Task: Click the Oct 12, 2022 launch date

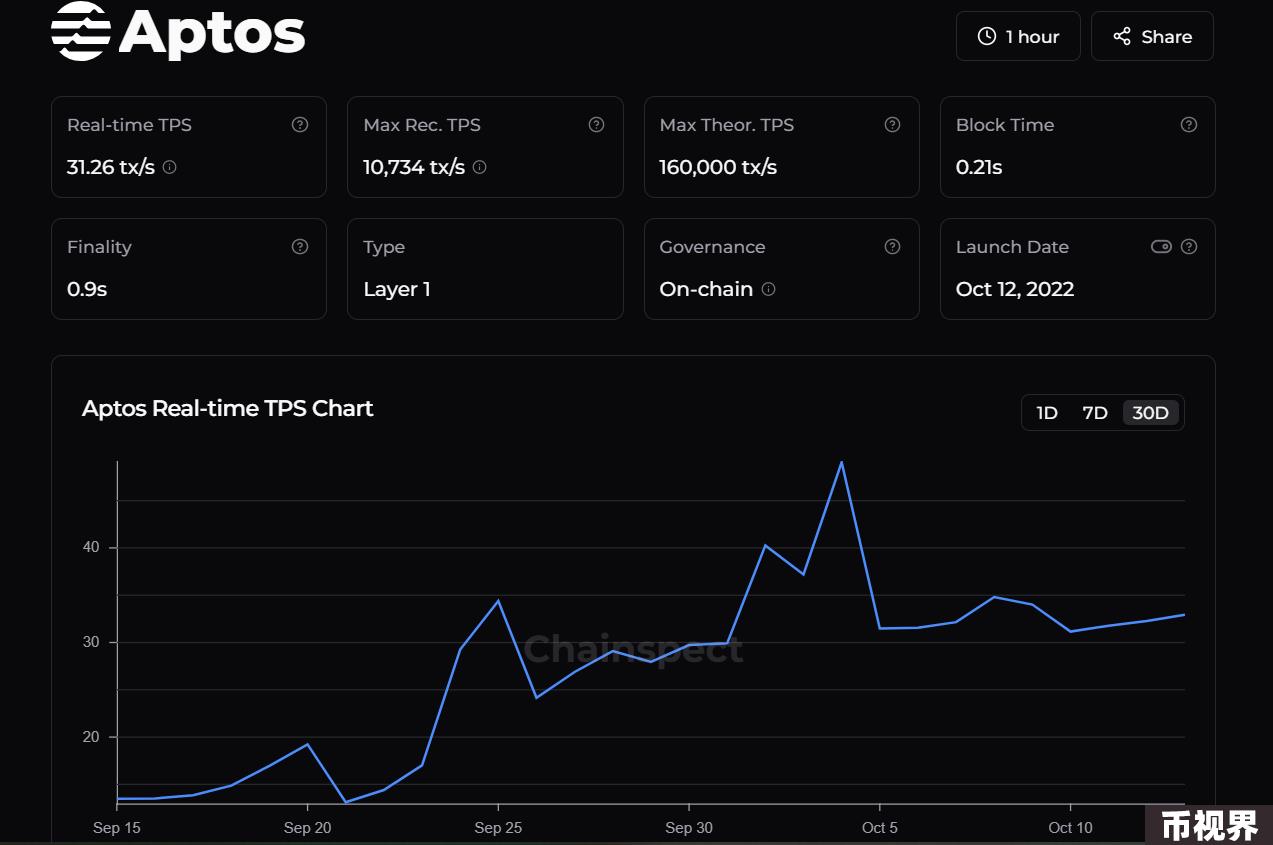Action: tap(1015, 289)
